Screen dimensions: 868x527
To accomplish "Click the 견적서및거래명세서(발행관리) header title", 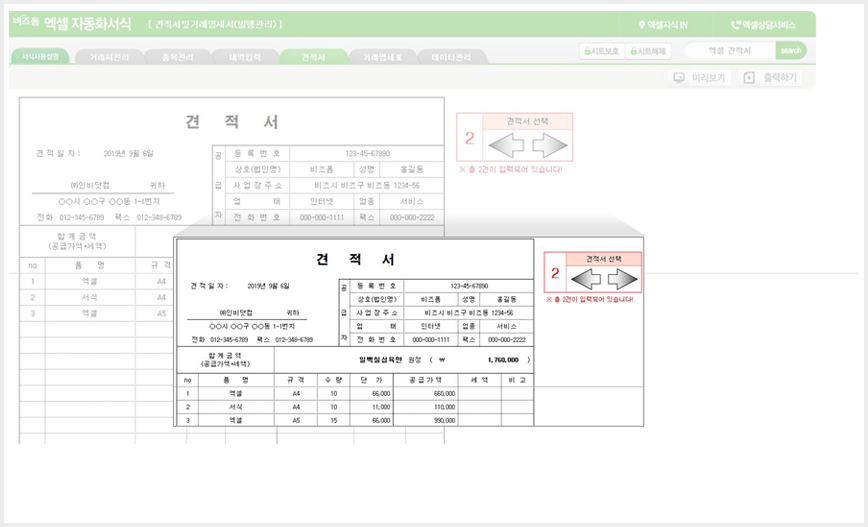I will pos(215,24).
